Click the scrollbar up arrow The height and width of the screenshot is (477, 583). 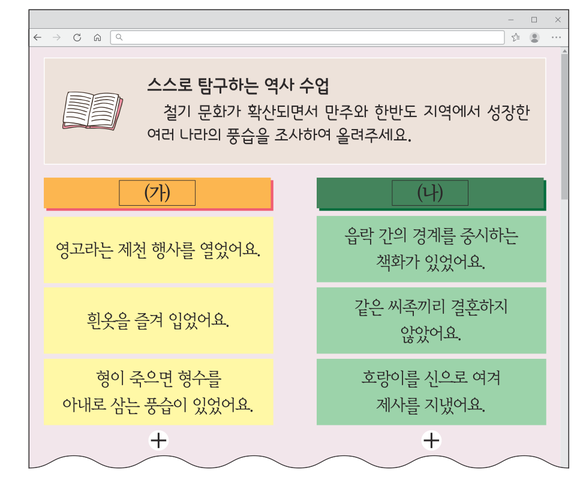tap(564, 51)
